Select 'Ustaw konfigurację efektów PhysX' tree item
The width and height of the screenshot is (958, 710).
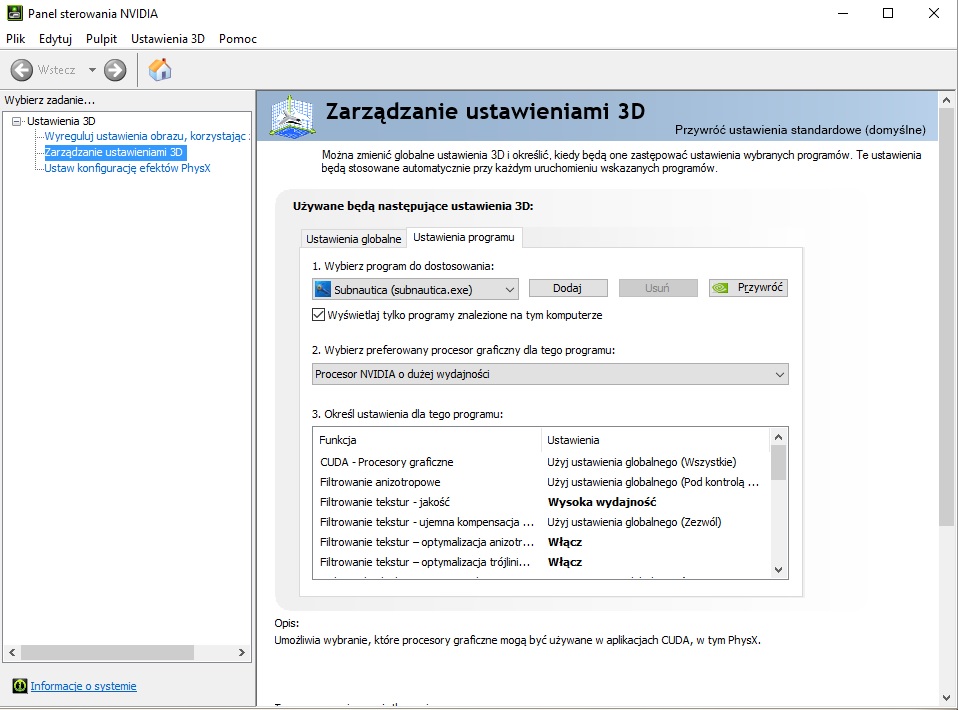pyautogui.click(x=127, y=168)
